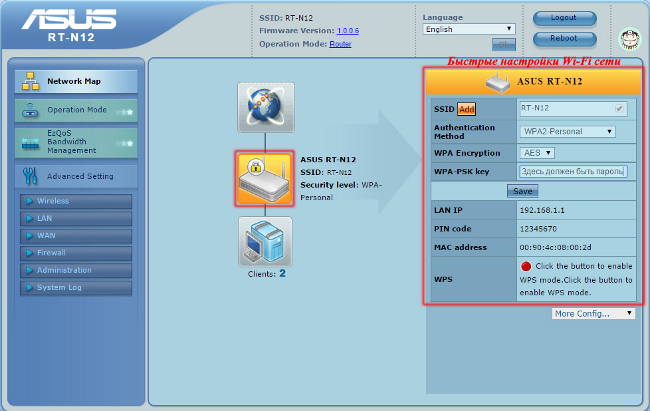This screenshot has width=650, height=411.
Task: Open the Language dropdown
Action: pos(469,29)
